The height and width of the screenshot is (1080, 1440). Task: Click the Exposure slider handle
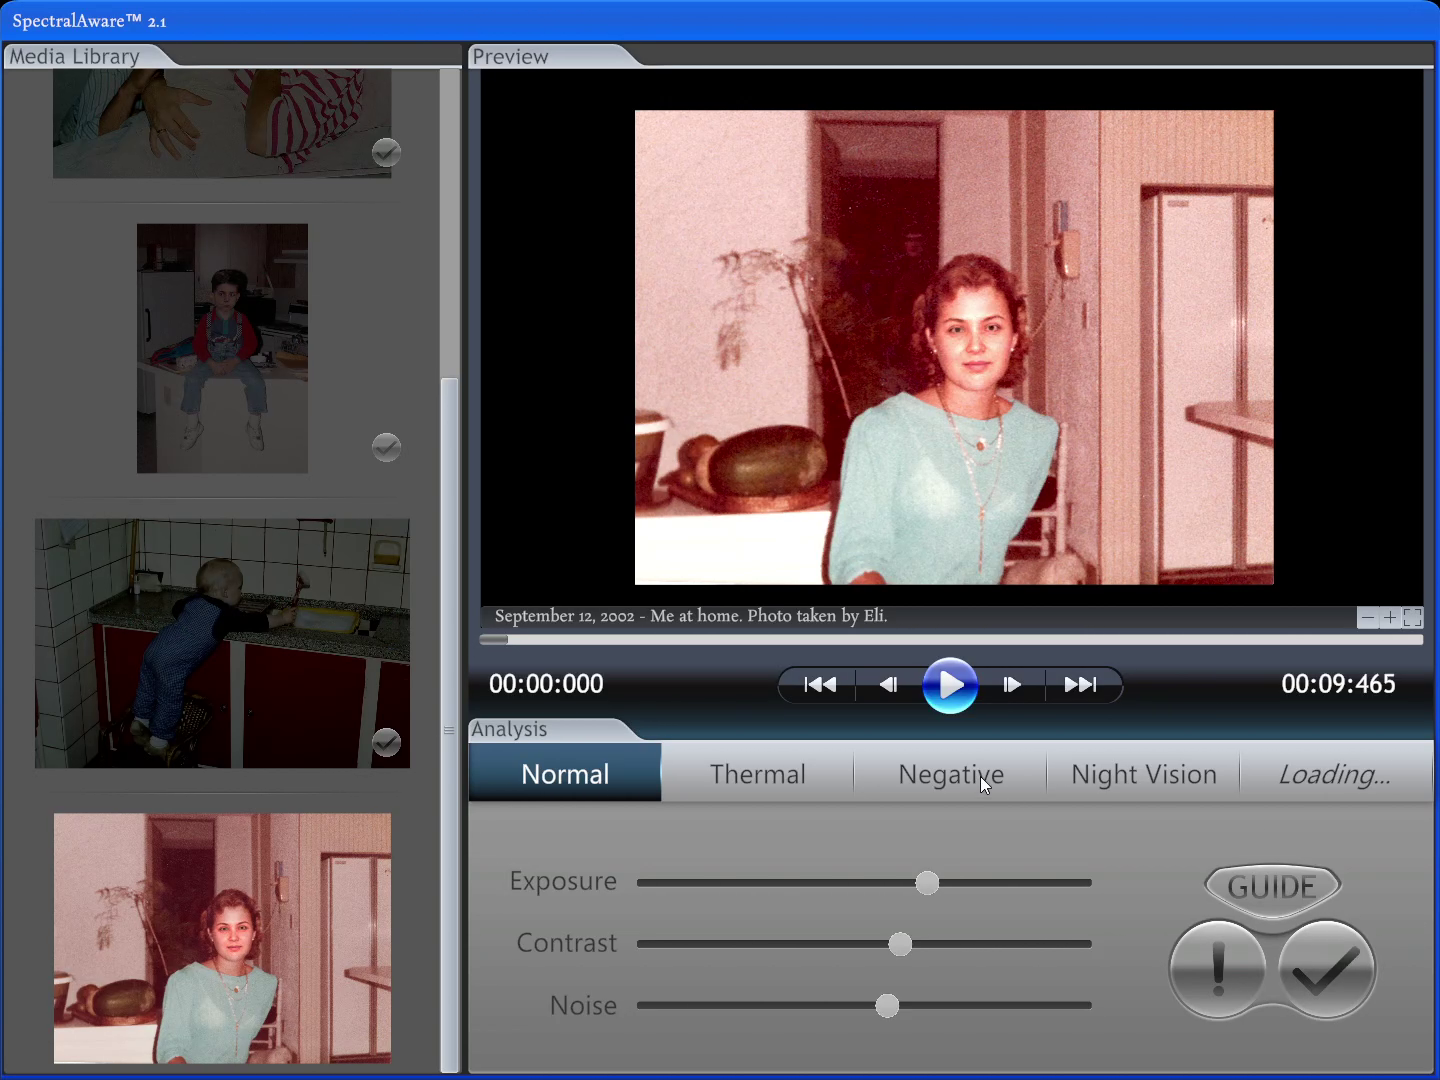[927, 883]
